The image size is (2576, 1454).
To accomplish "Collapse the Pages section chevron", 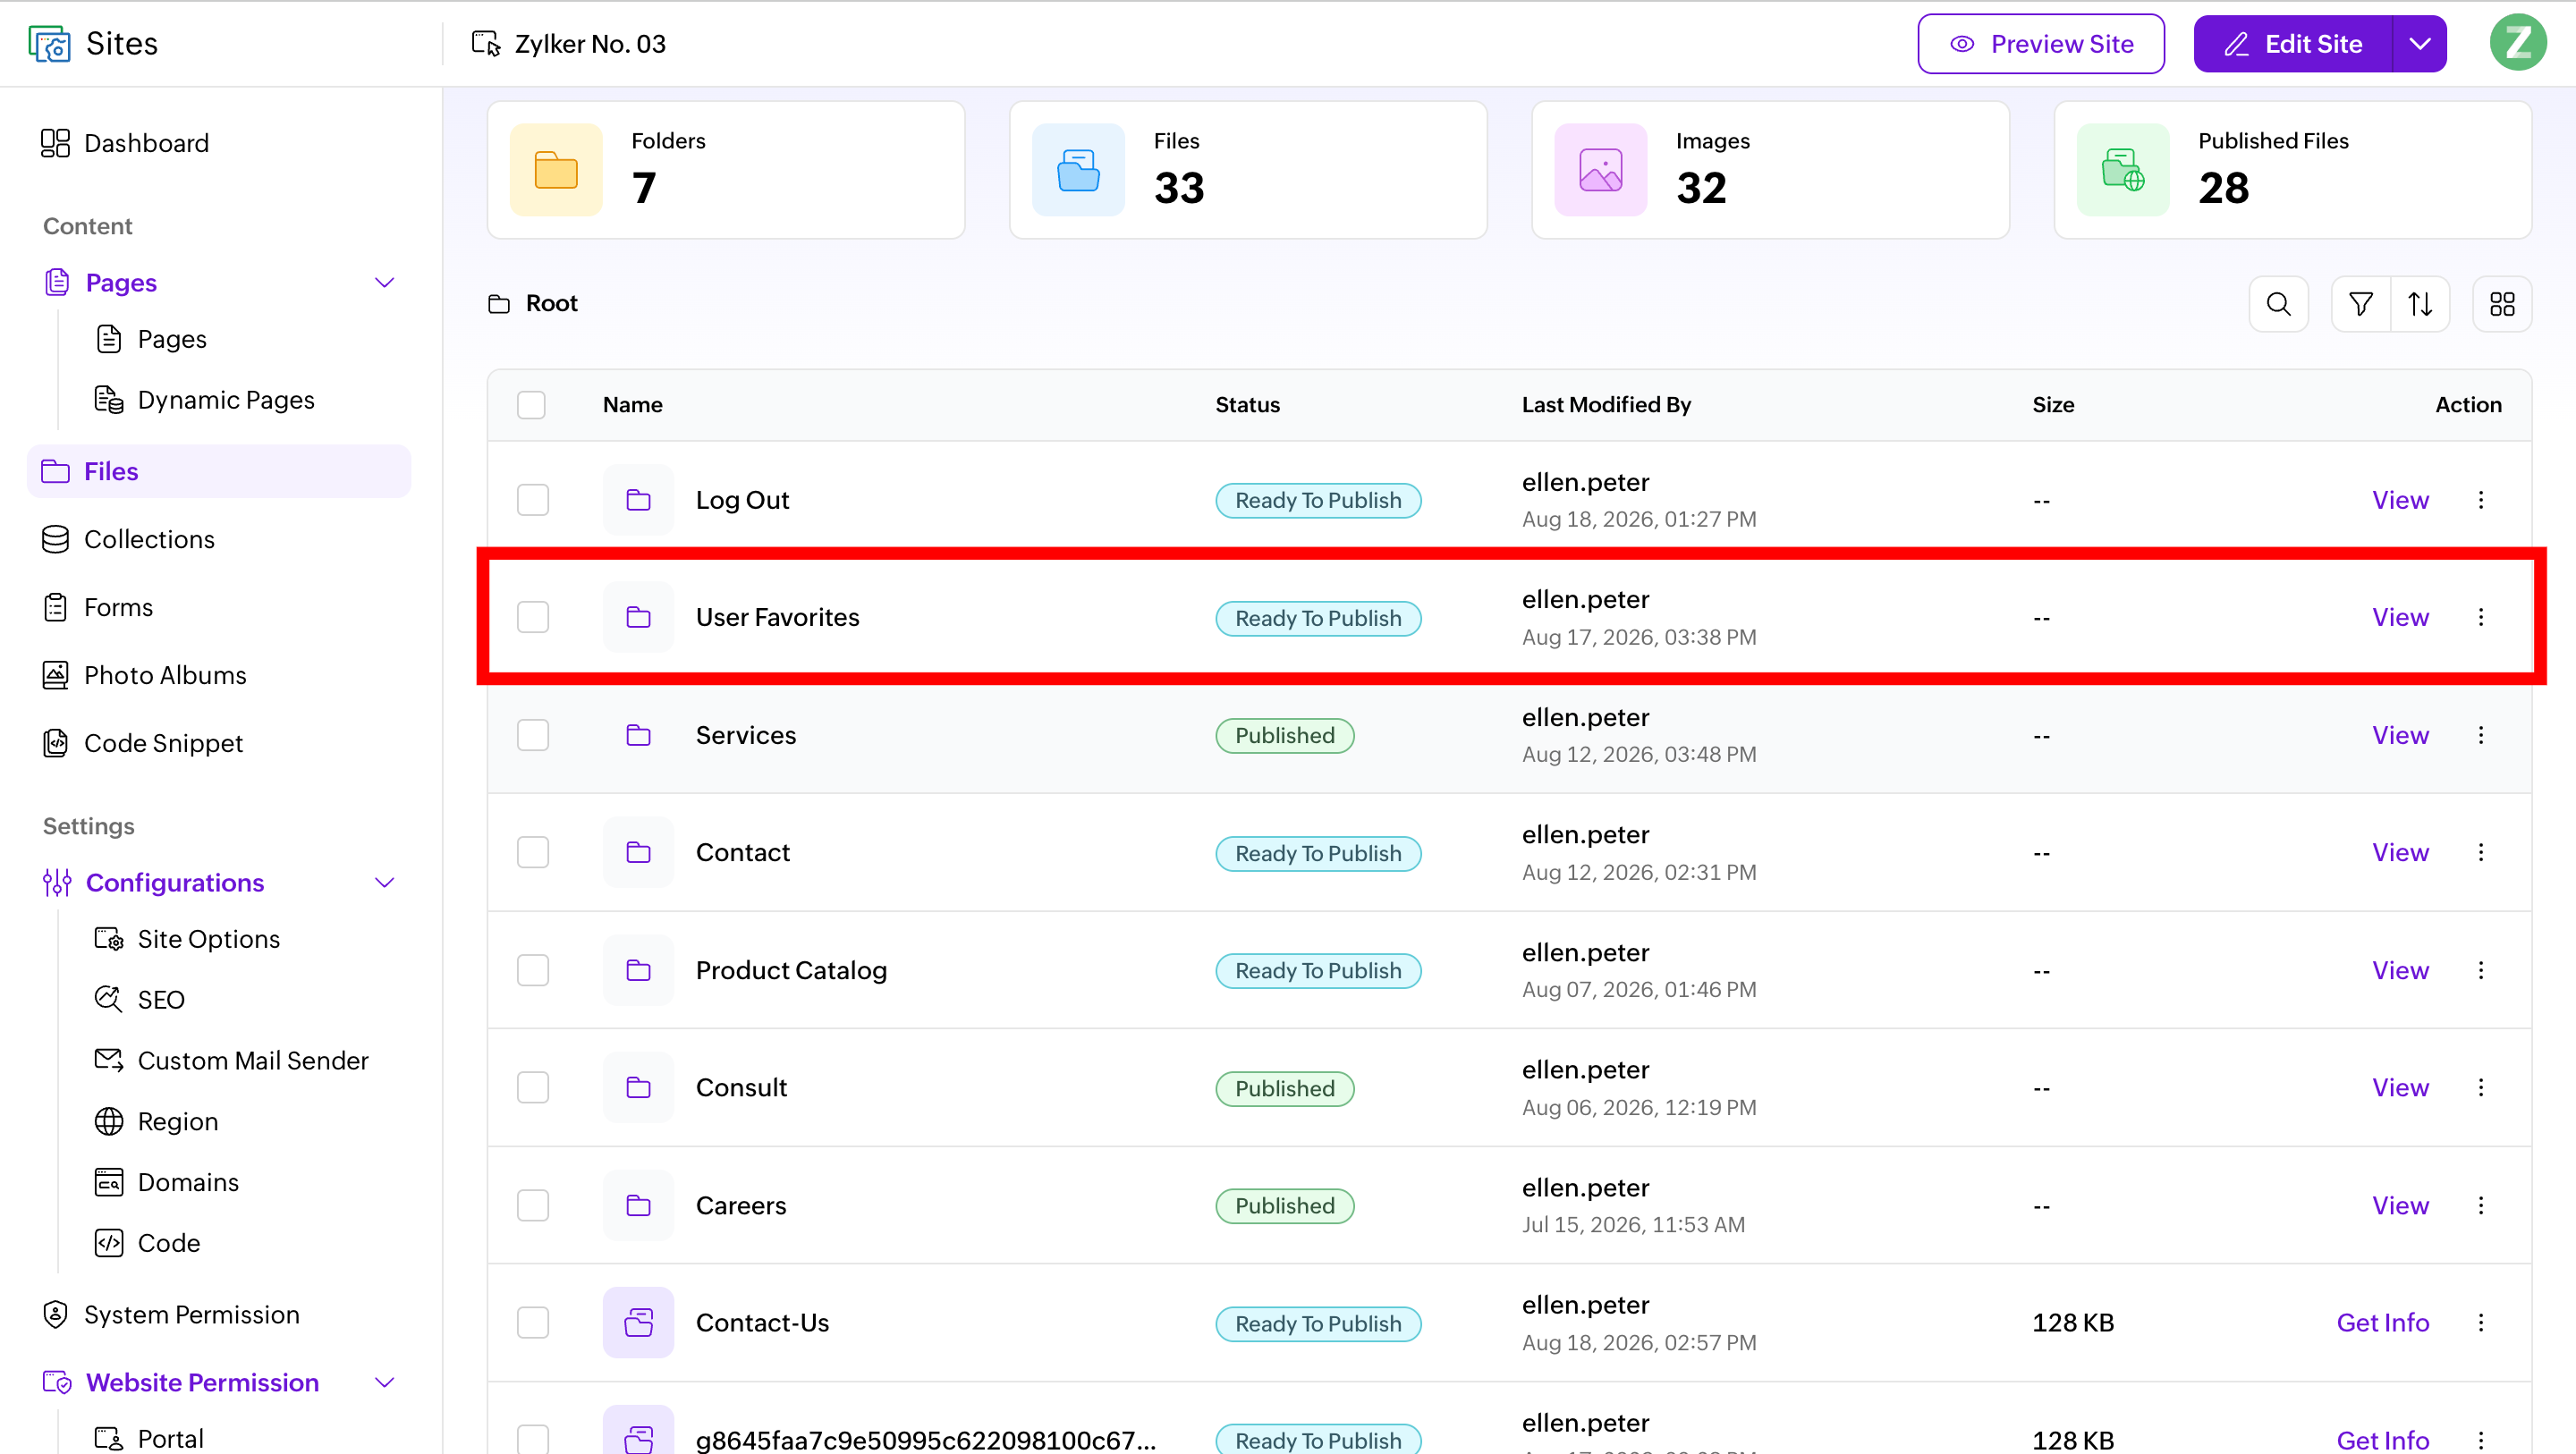I will click(x=384, y=283).
